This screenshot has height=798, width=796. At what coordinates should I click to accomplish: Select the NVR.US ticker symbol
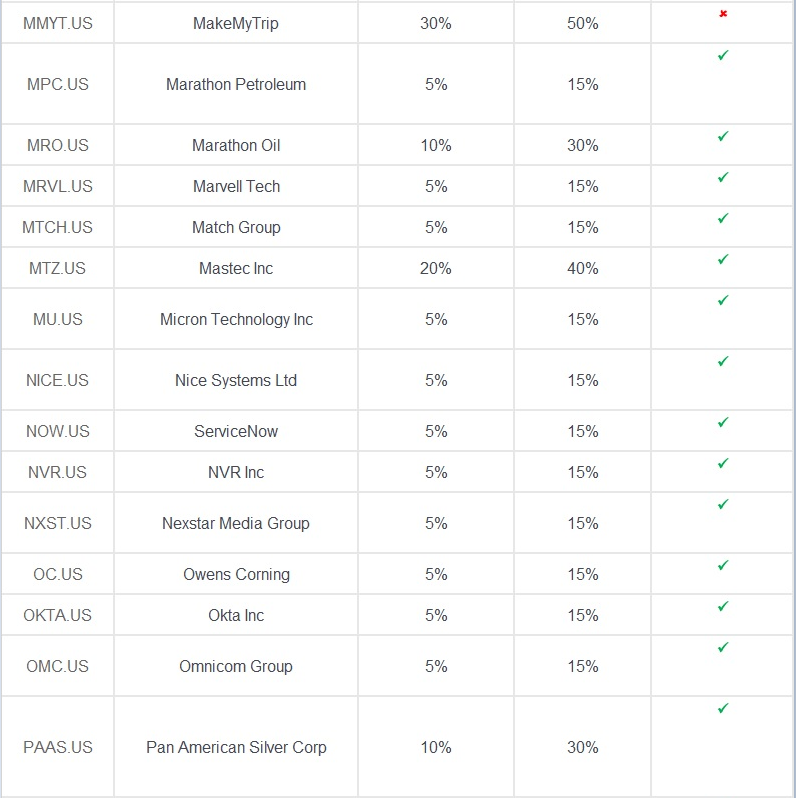[58, 472]
